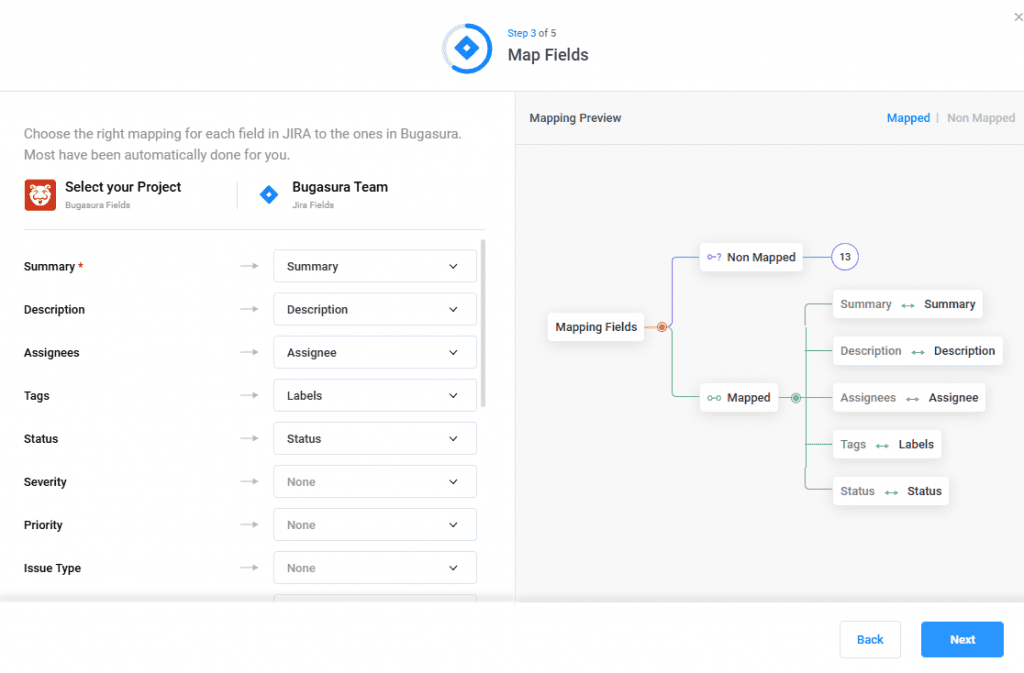Click the Jira step progress icon
1024x673 pixels.
coord(467,47)
